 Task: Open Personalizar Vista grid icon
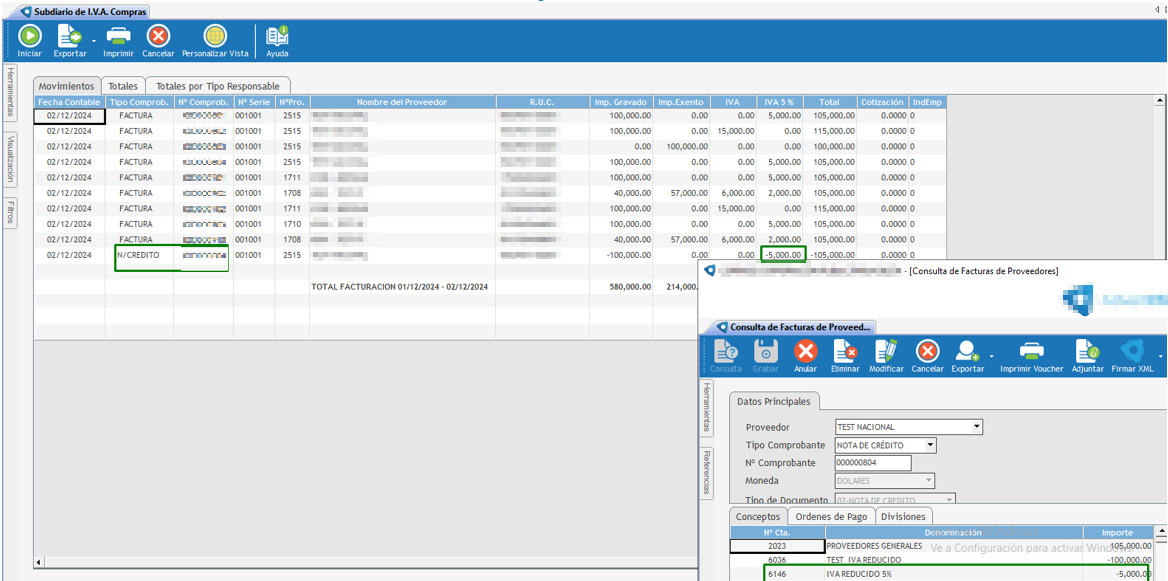tap(215, 38)
